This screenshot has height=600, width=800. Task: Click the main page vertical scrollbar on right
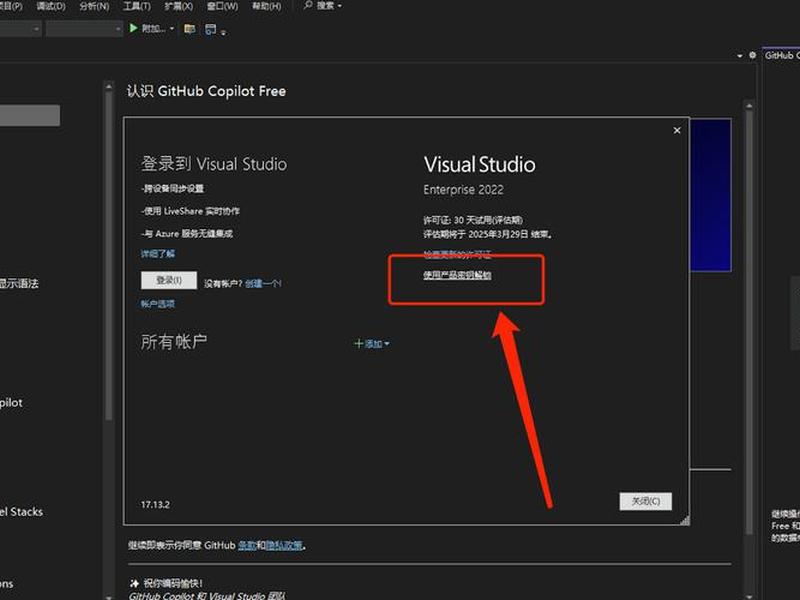pyautogui.click(x=749, y=321)
